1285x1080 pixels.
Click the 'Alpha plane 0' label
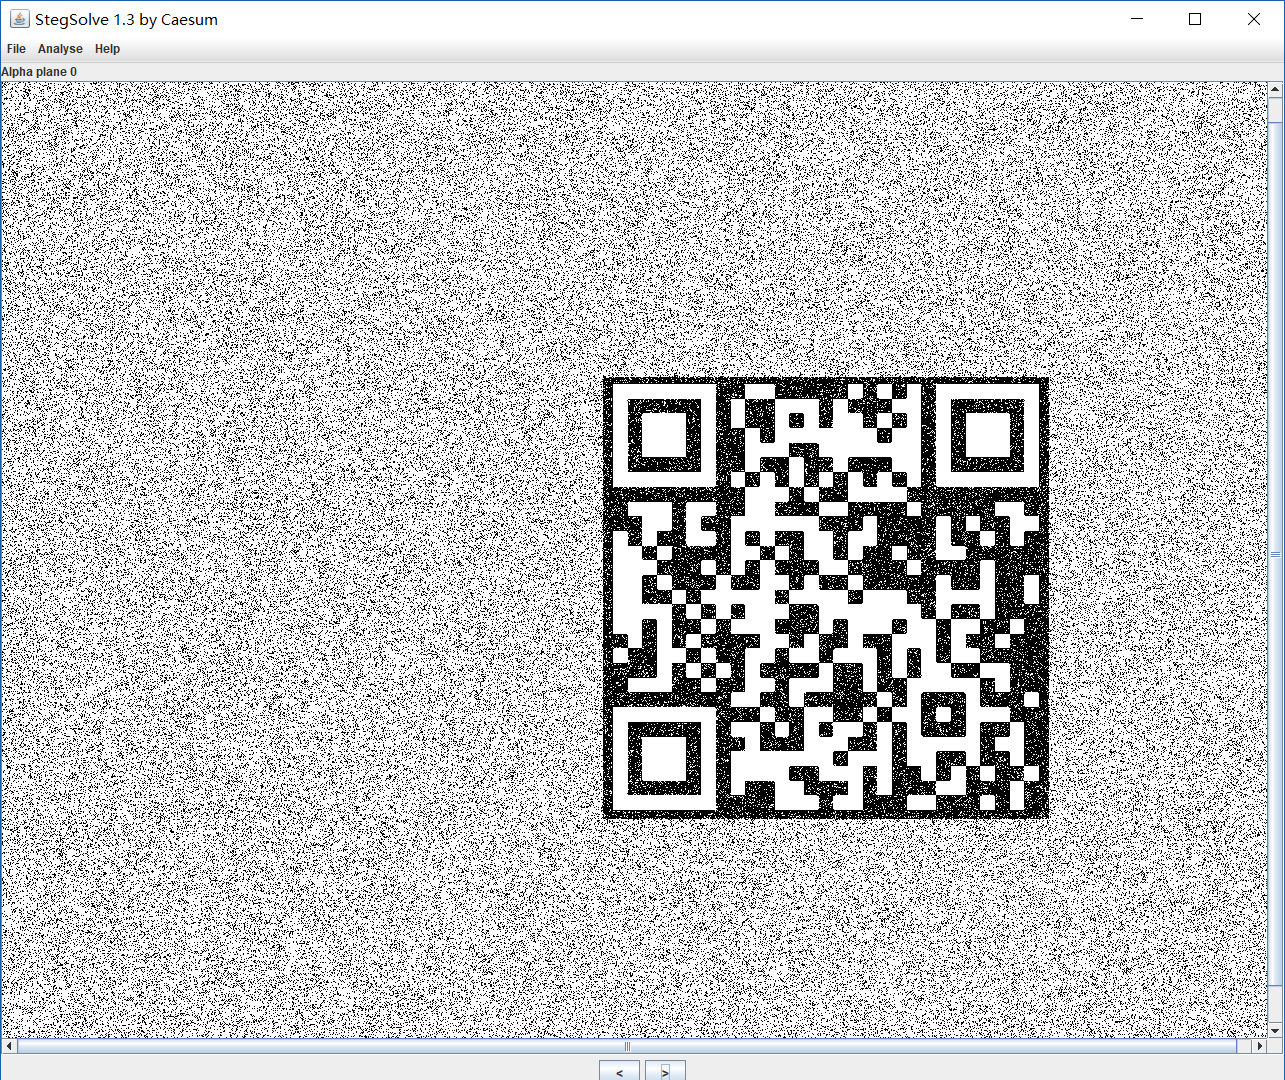point(39,72)
